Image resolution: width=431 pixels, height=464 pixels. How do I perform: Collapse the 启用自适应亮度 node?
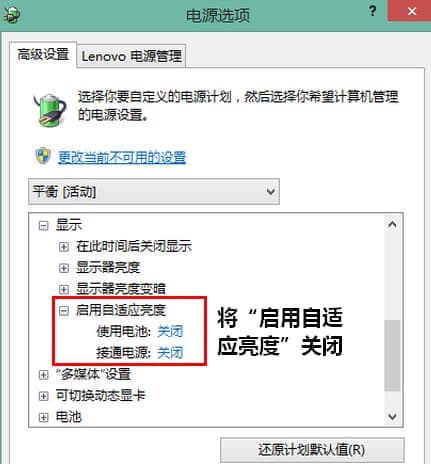pos(64,311)
